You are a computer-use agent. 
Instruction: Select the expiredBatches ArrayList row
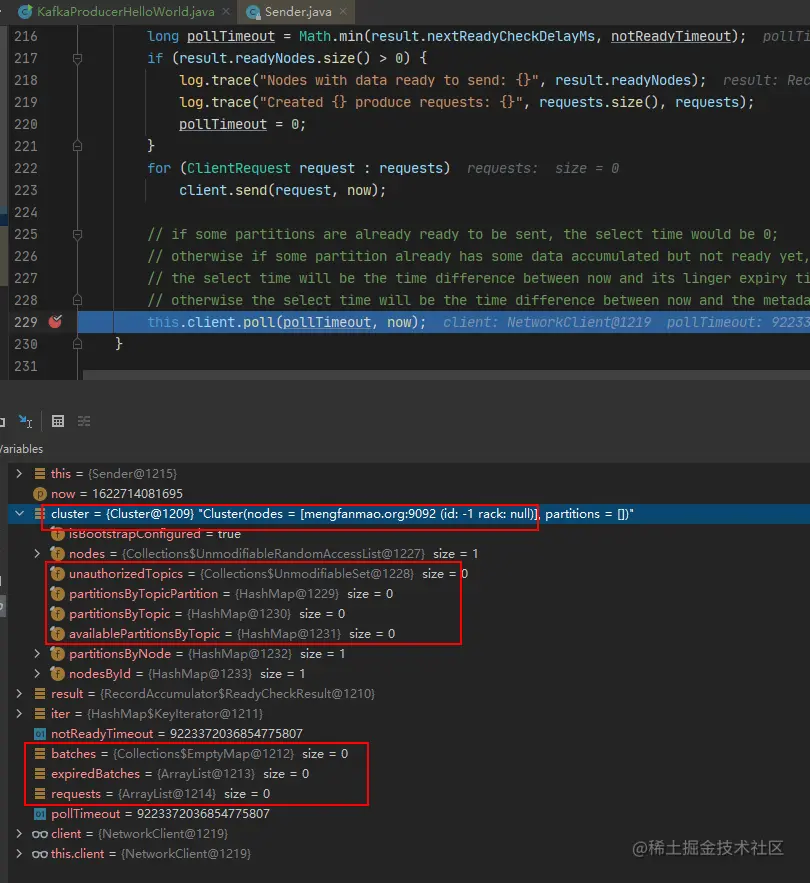(409, 774)
